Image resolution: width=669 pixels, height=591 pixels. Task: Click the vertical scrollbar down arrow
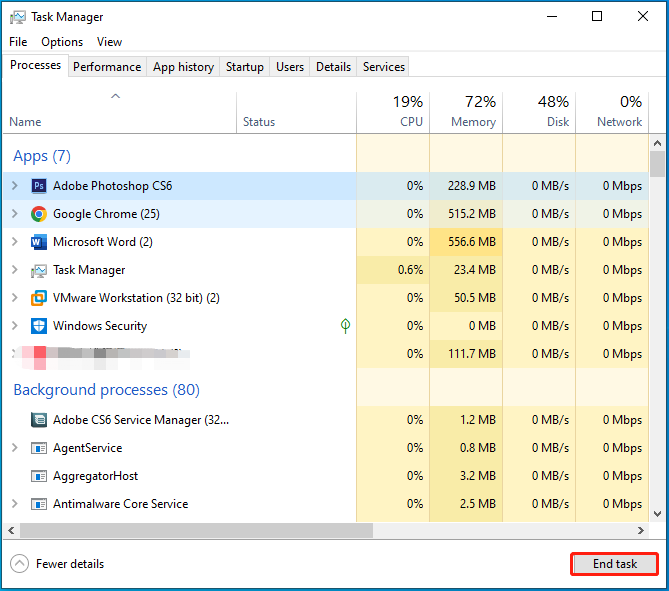657,514
